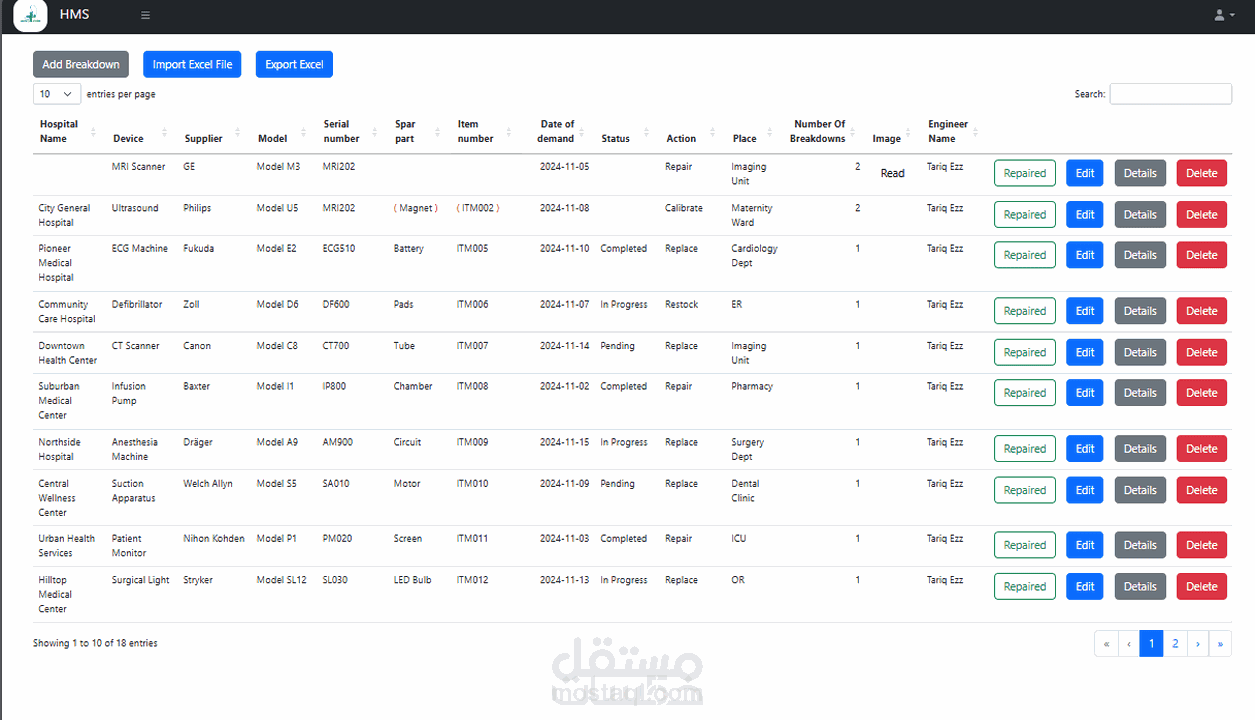Delete the Infusion Pump Baxter row
Image resolution: width=1255 pixels, height=720 pixels.
point(1201,393)
